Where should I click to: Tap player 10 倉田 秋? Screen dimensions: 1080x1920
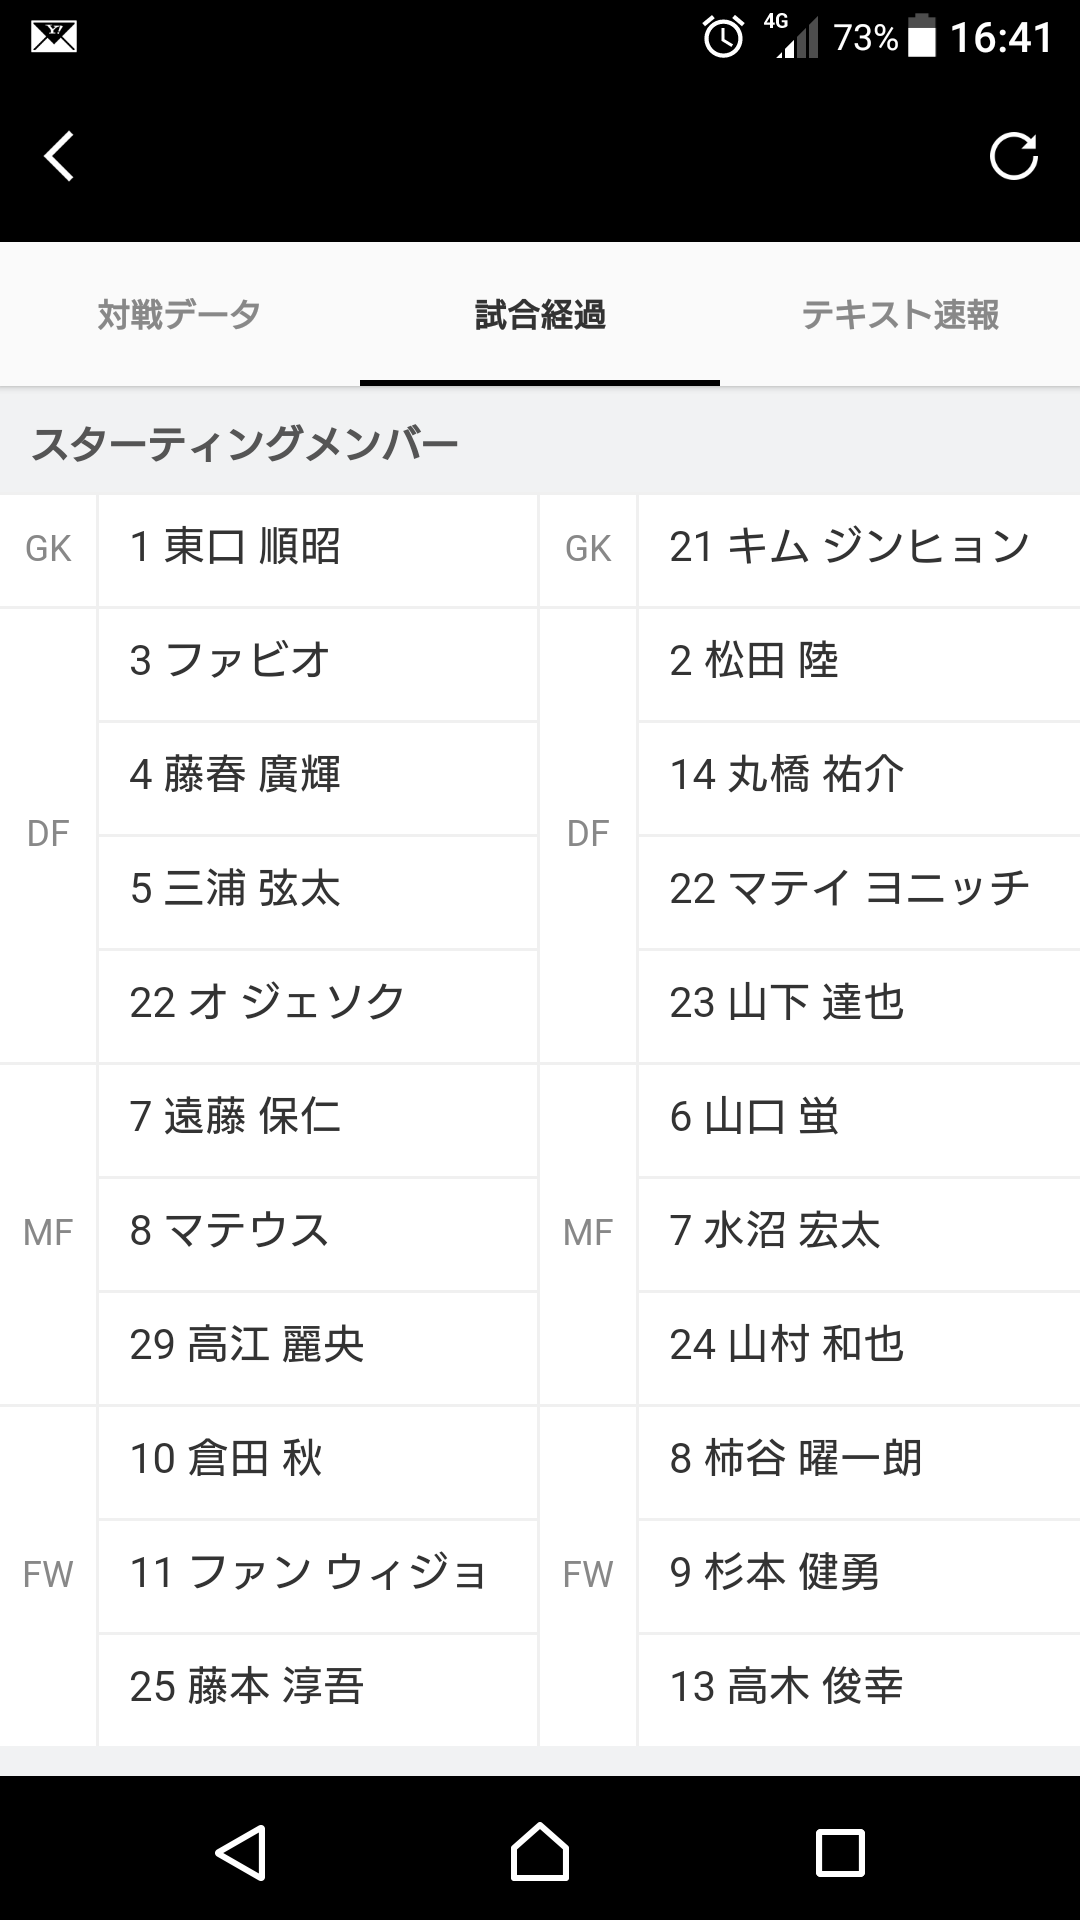(317, 1461)
